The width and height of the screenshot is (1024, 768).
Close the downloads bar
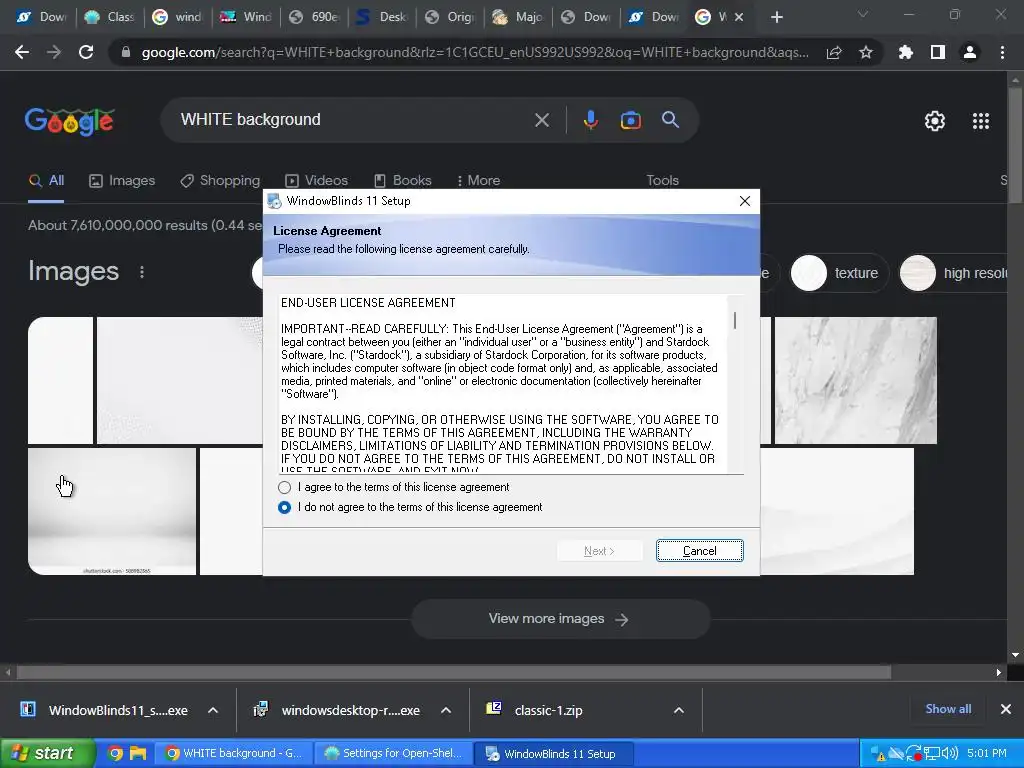[1006, 709]
